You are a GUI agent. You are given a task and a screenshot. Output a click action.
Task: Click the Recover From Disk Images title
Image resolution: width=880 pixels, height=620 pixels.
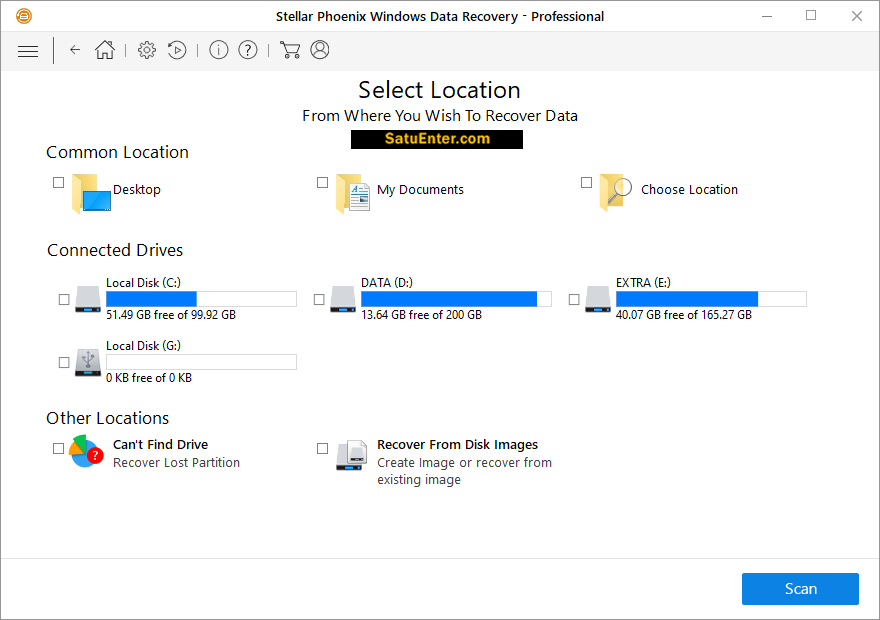[457, 444]
